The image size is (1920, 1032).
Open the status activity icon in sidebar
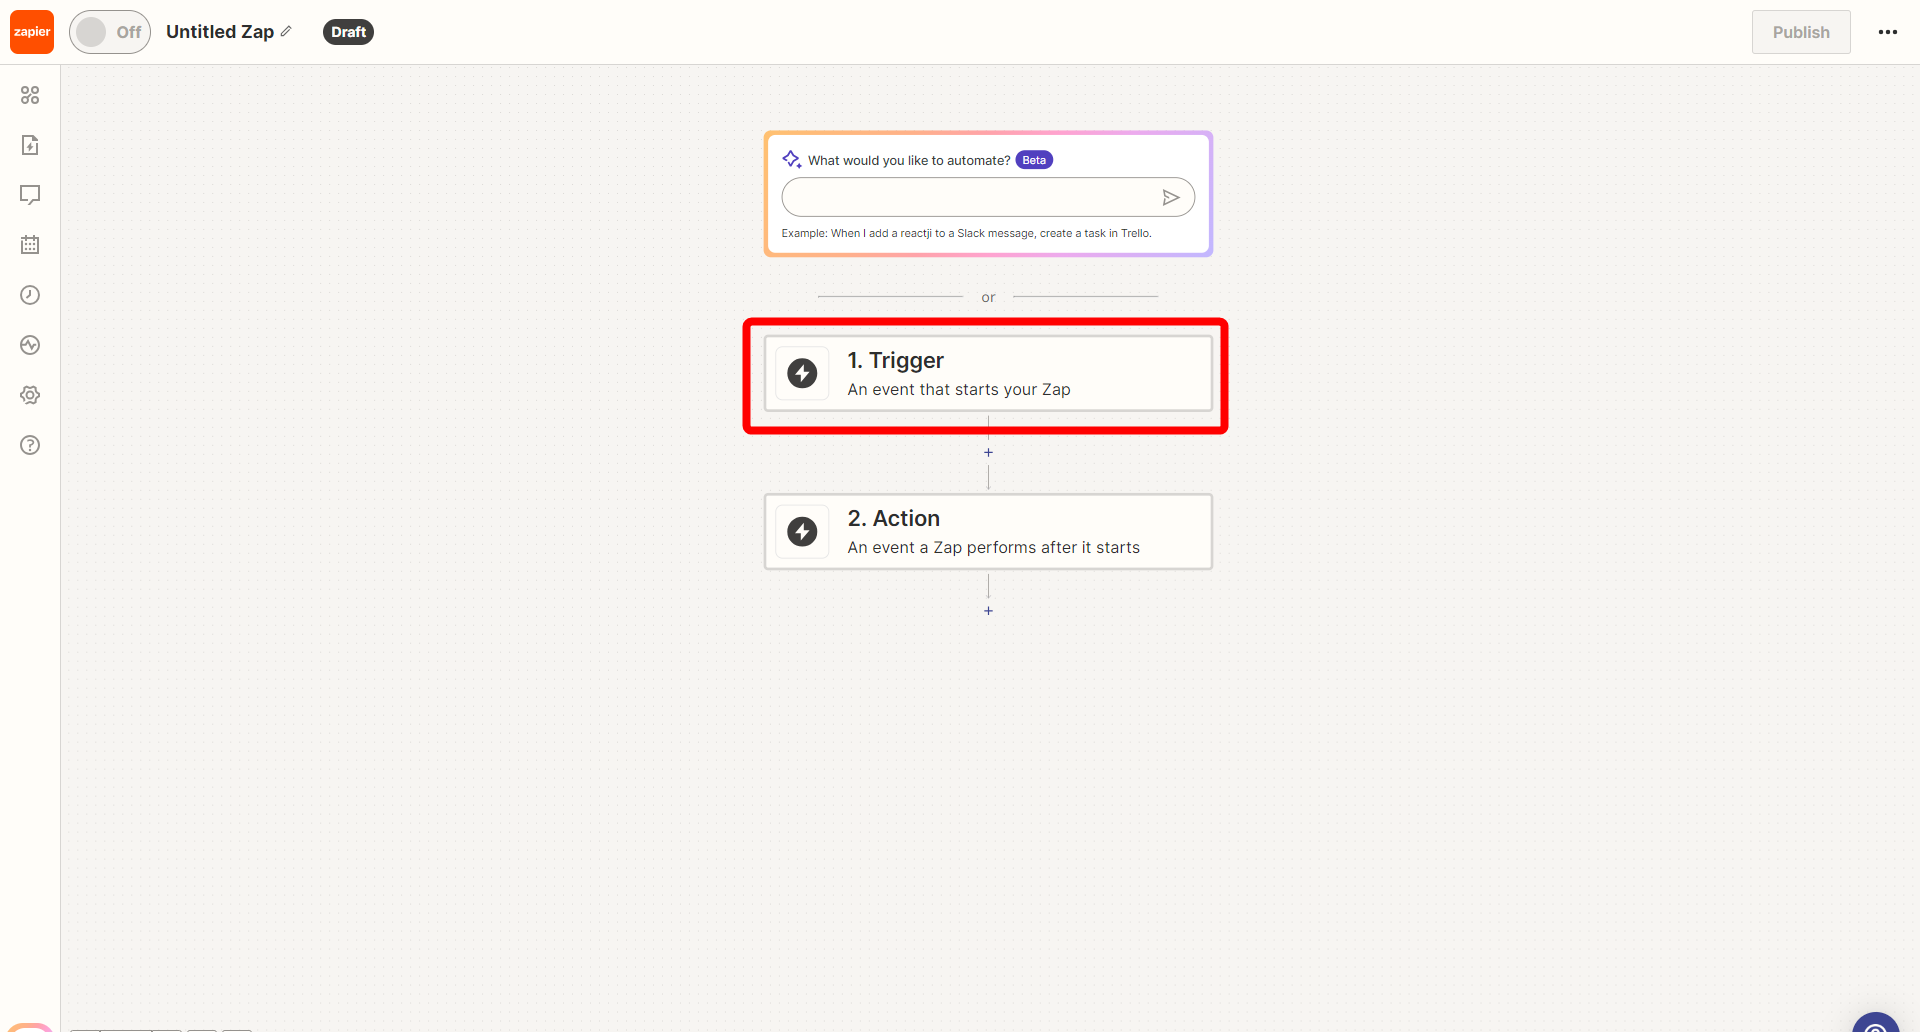(30, 345)
